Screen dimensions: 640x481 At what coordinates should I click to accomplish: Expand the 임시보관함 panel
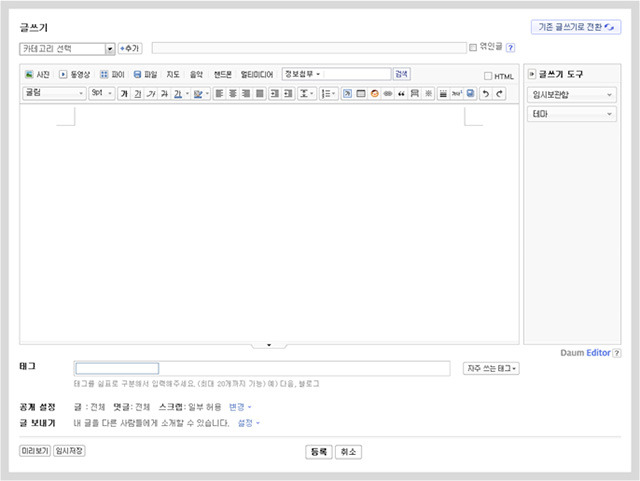pos(571,95)
